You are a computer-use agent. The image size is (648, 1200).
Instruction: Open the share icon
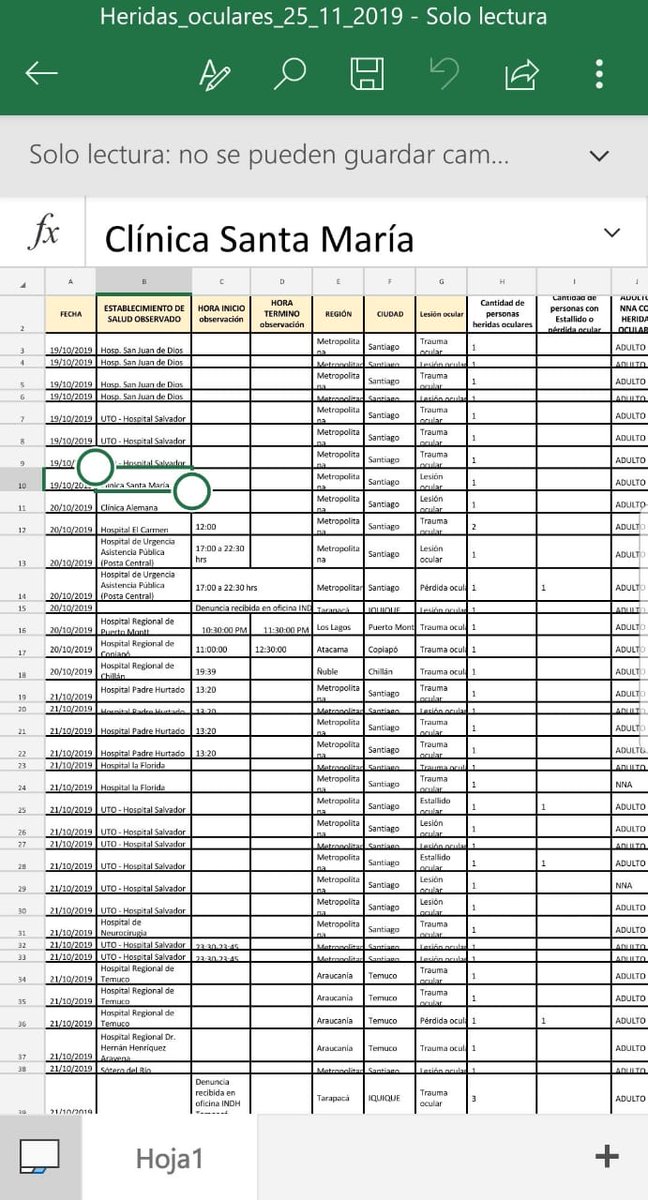click(x=522, y=74)
